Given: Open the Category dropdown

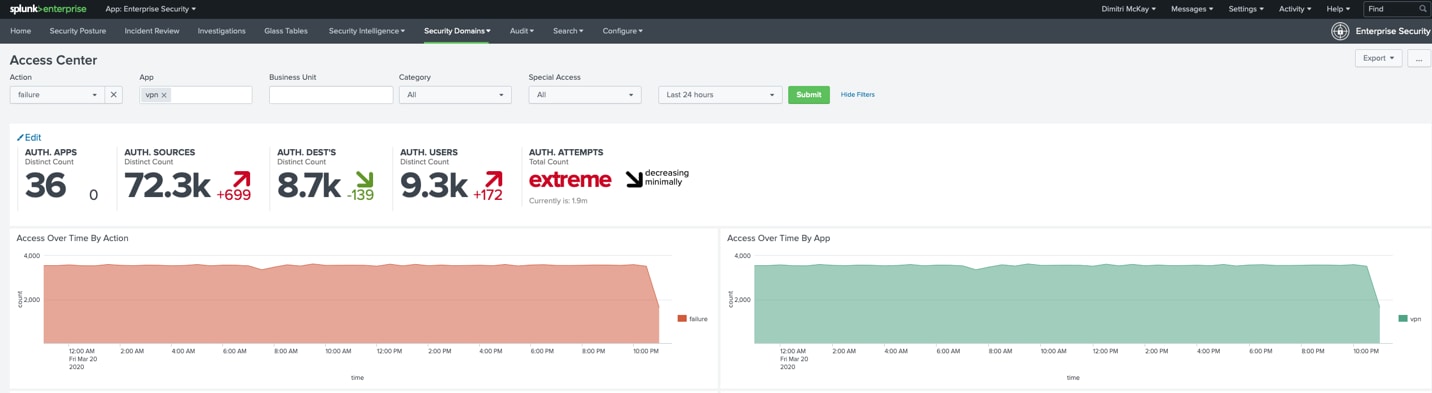Looking at the screenshot, I should 455,95.
